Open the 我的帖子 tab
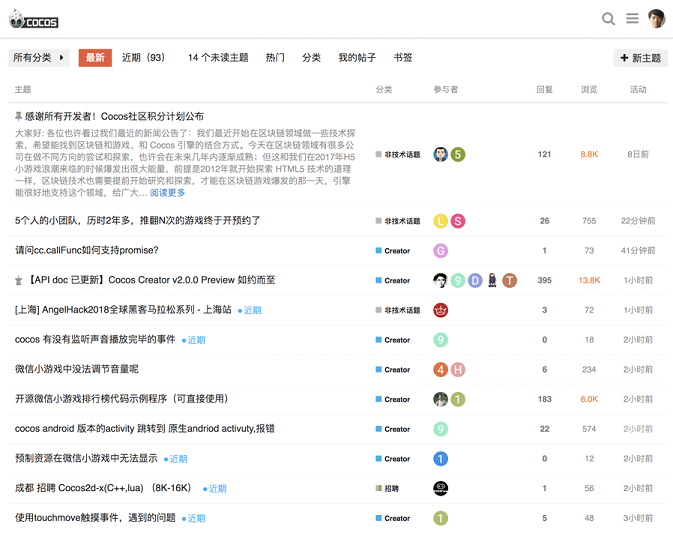Image resolution: width=673 pixels, height=533 pixels. tap(357, 58)
